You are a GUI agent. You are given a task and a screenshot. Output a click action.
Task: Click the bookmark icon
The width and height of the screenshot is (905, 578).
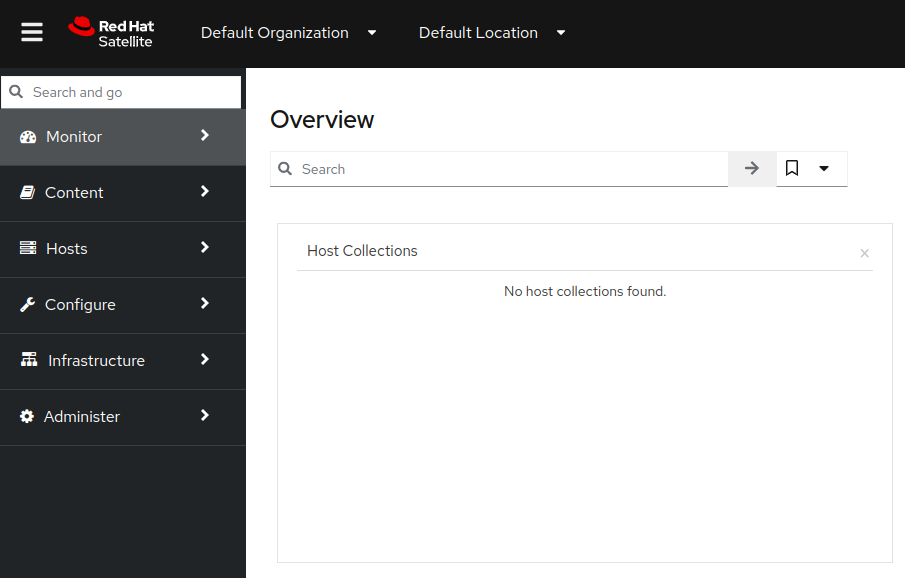point(792,169)
